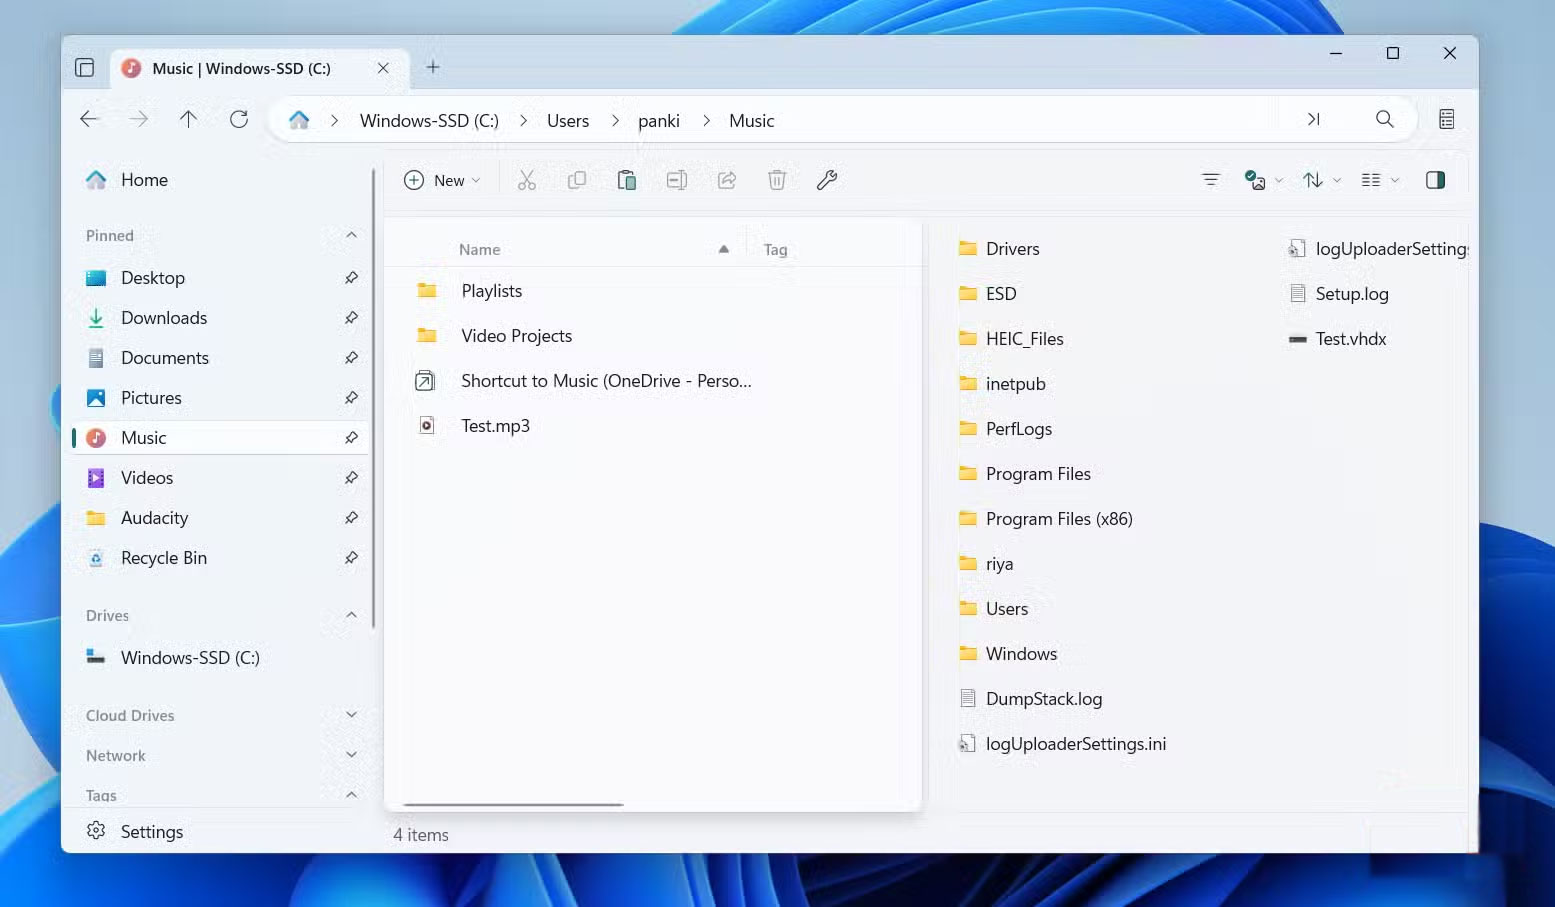This screenshot has height=907, width=1555.
Task: Open the New item dropdown
Action: click(442, 180)
